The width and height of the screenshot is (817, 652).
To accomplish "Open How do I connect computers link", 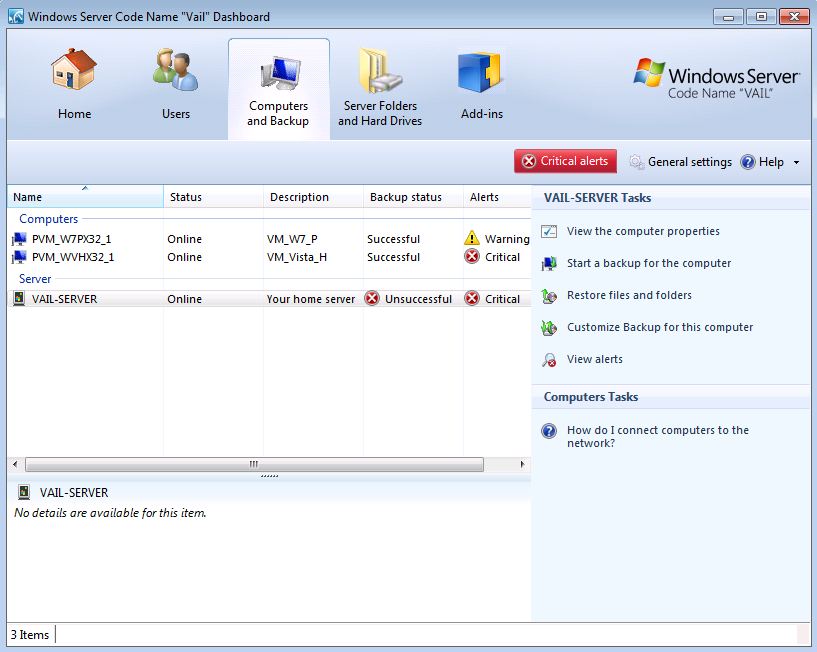I will 658,437.
